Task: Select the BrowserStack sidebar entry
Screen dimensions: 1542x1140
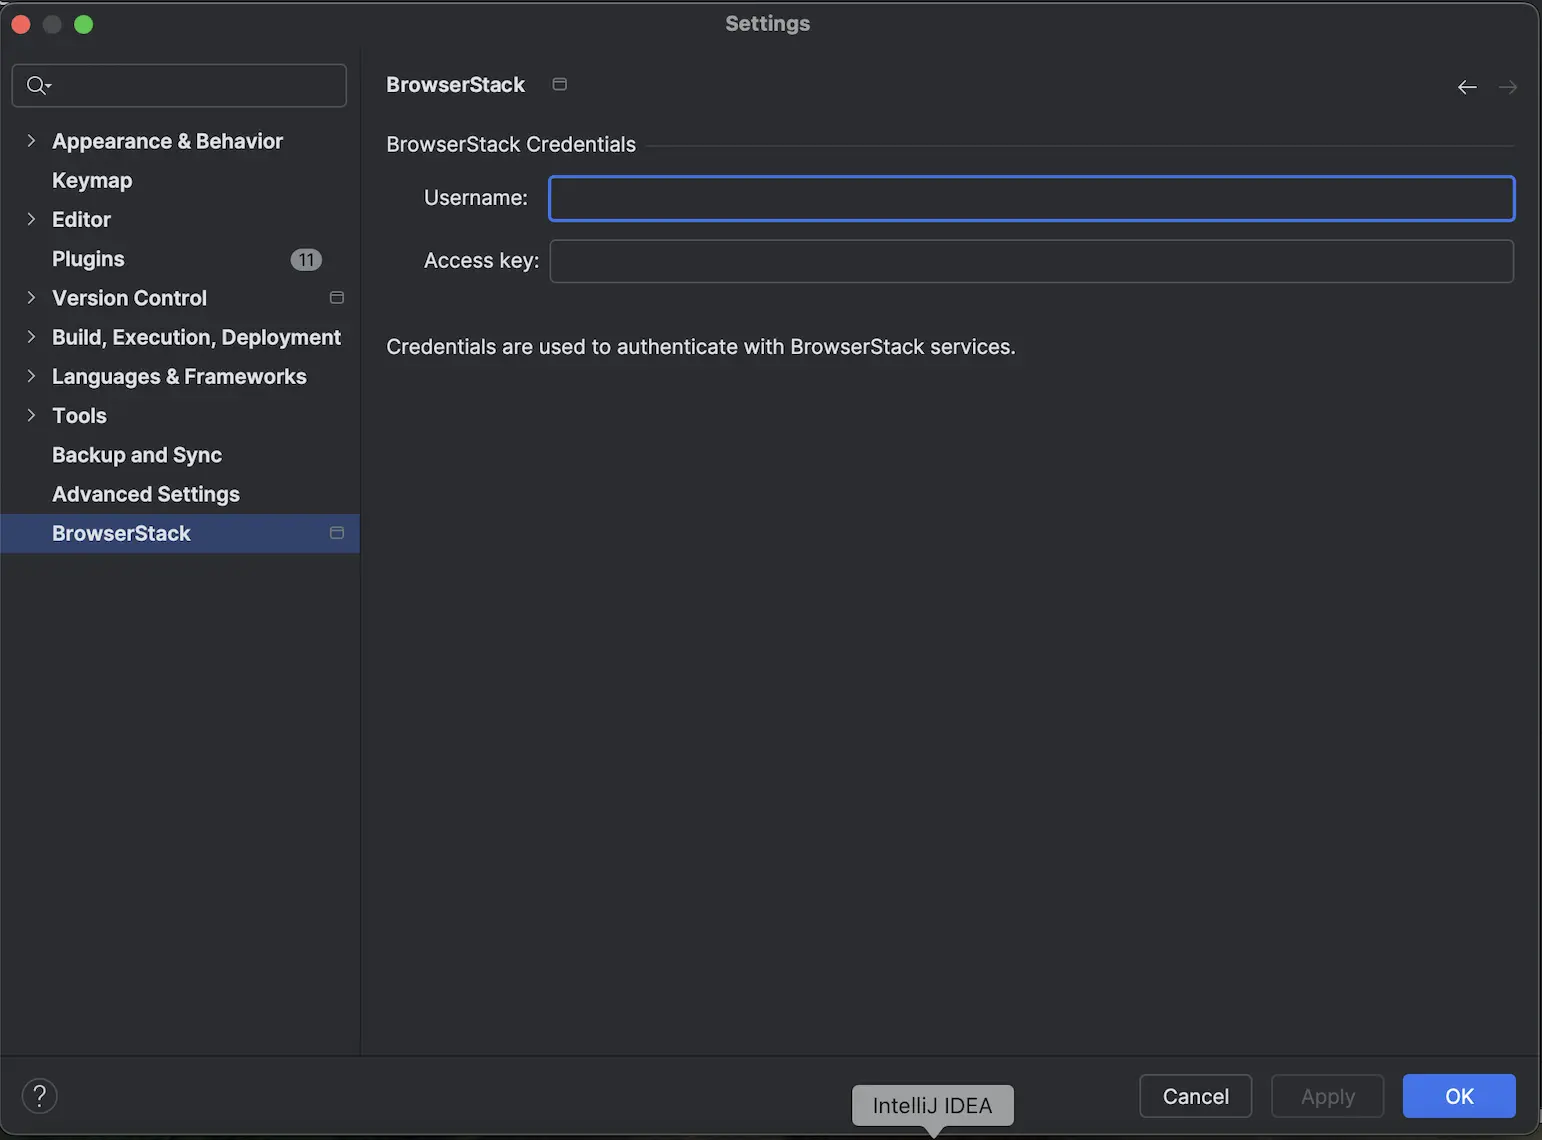Action: tap(121, 533)
